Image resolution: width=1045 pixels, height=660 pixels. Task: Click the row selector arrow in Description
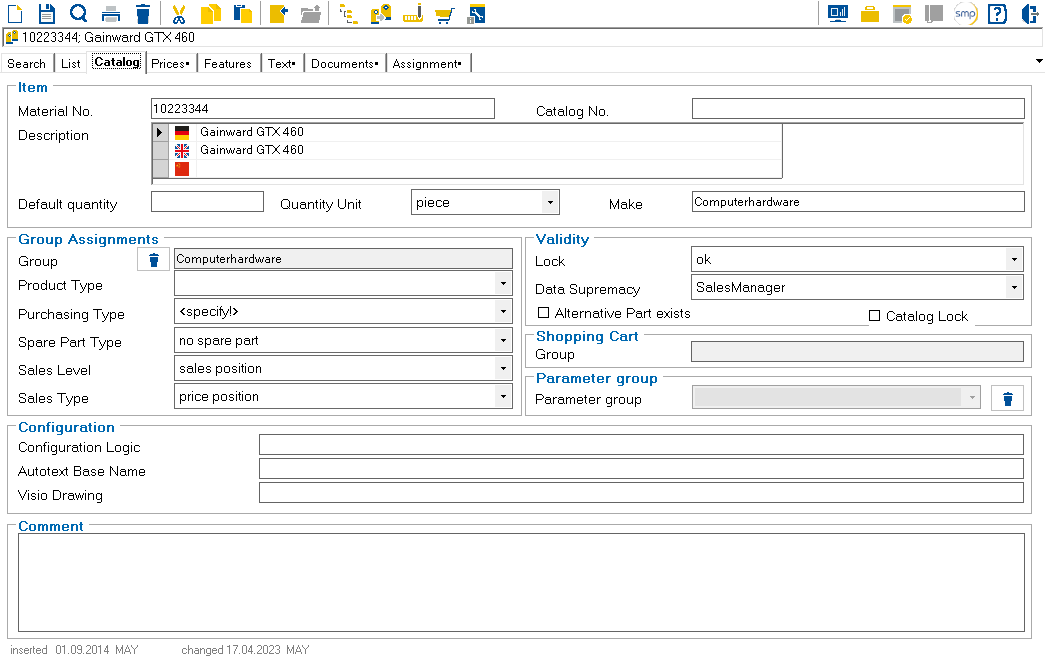(x=160, y=132)
